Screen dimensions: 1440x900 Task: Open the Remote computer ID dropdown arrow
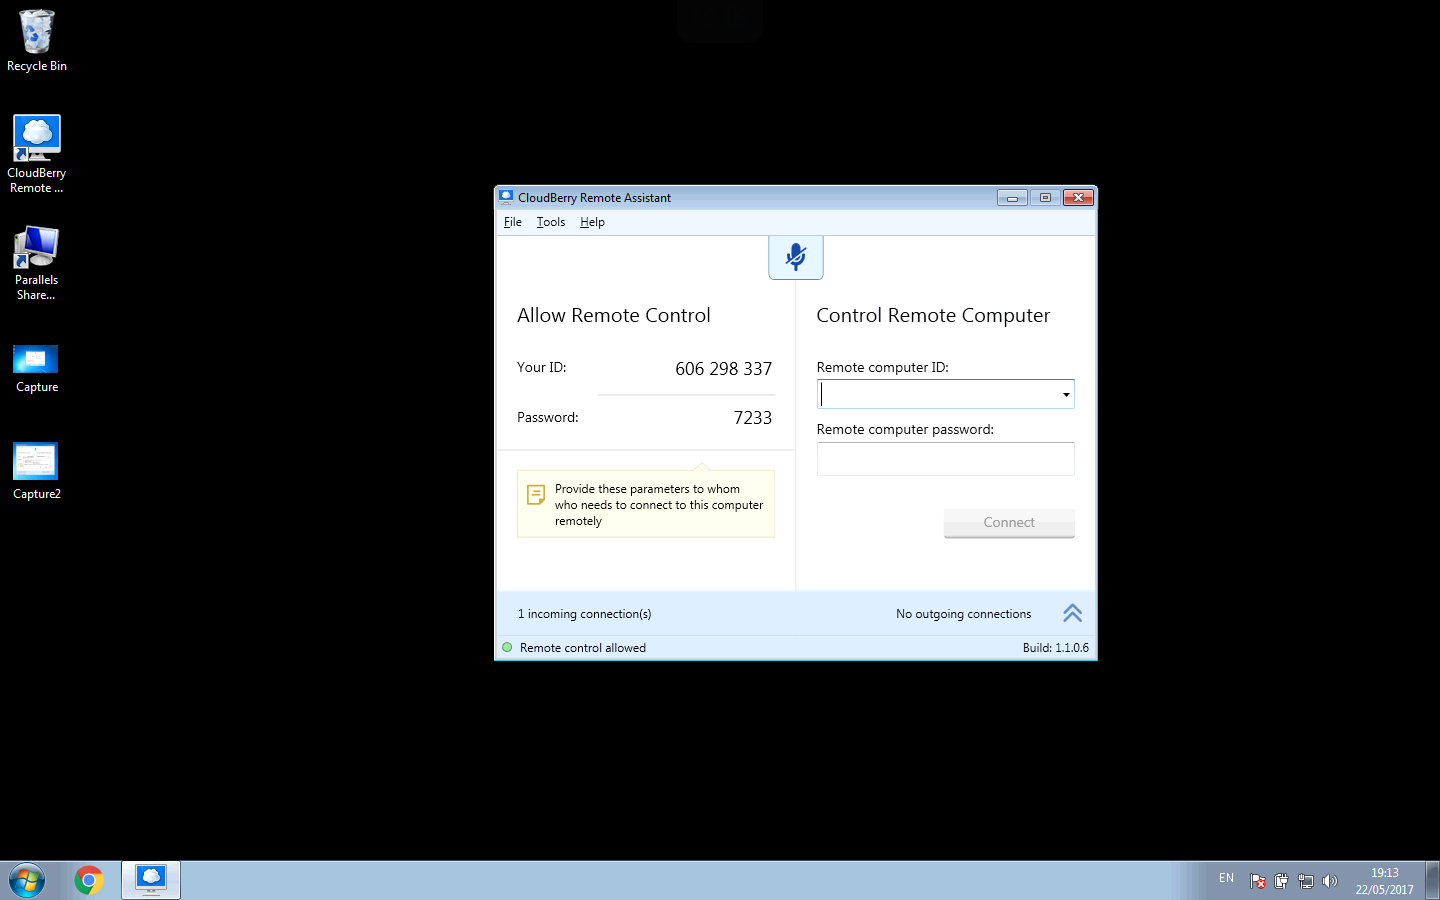(1066, 394)
